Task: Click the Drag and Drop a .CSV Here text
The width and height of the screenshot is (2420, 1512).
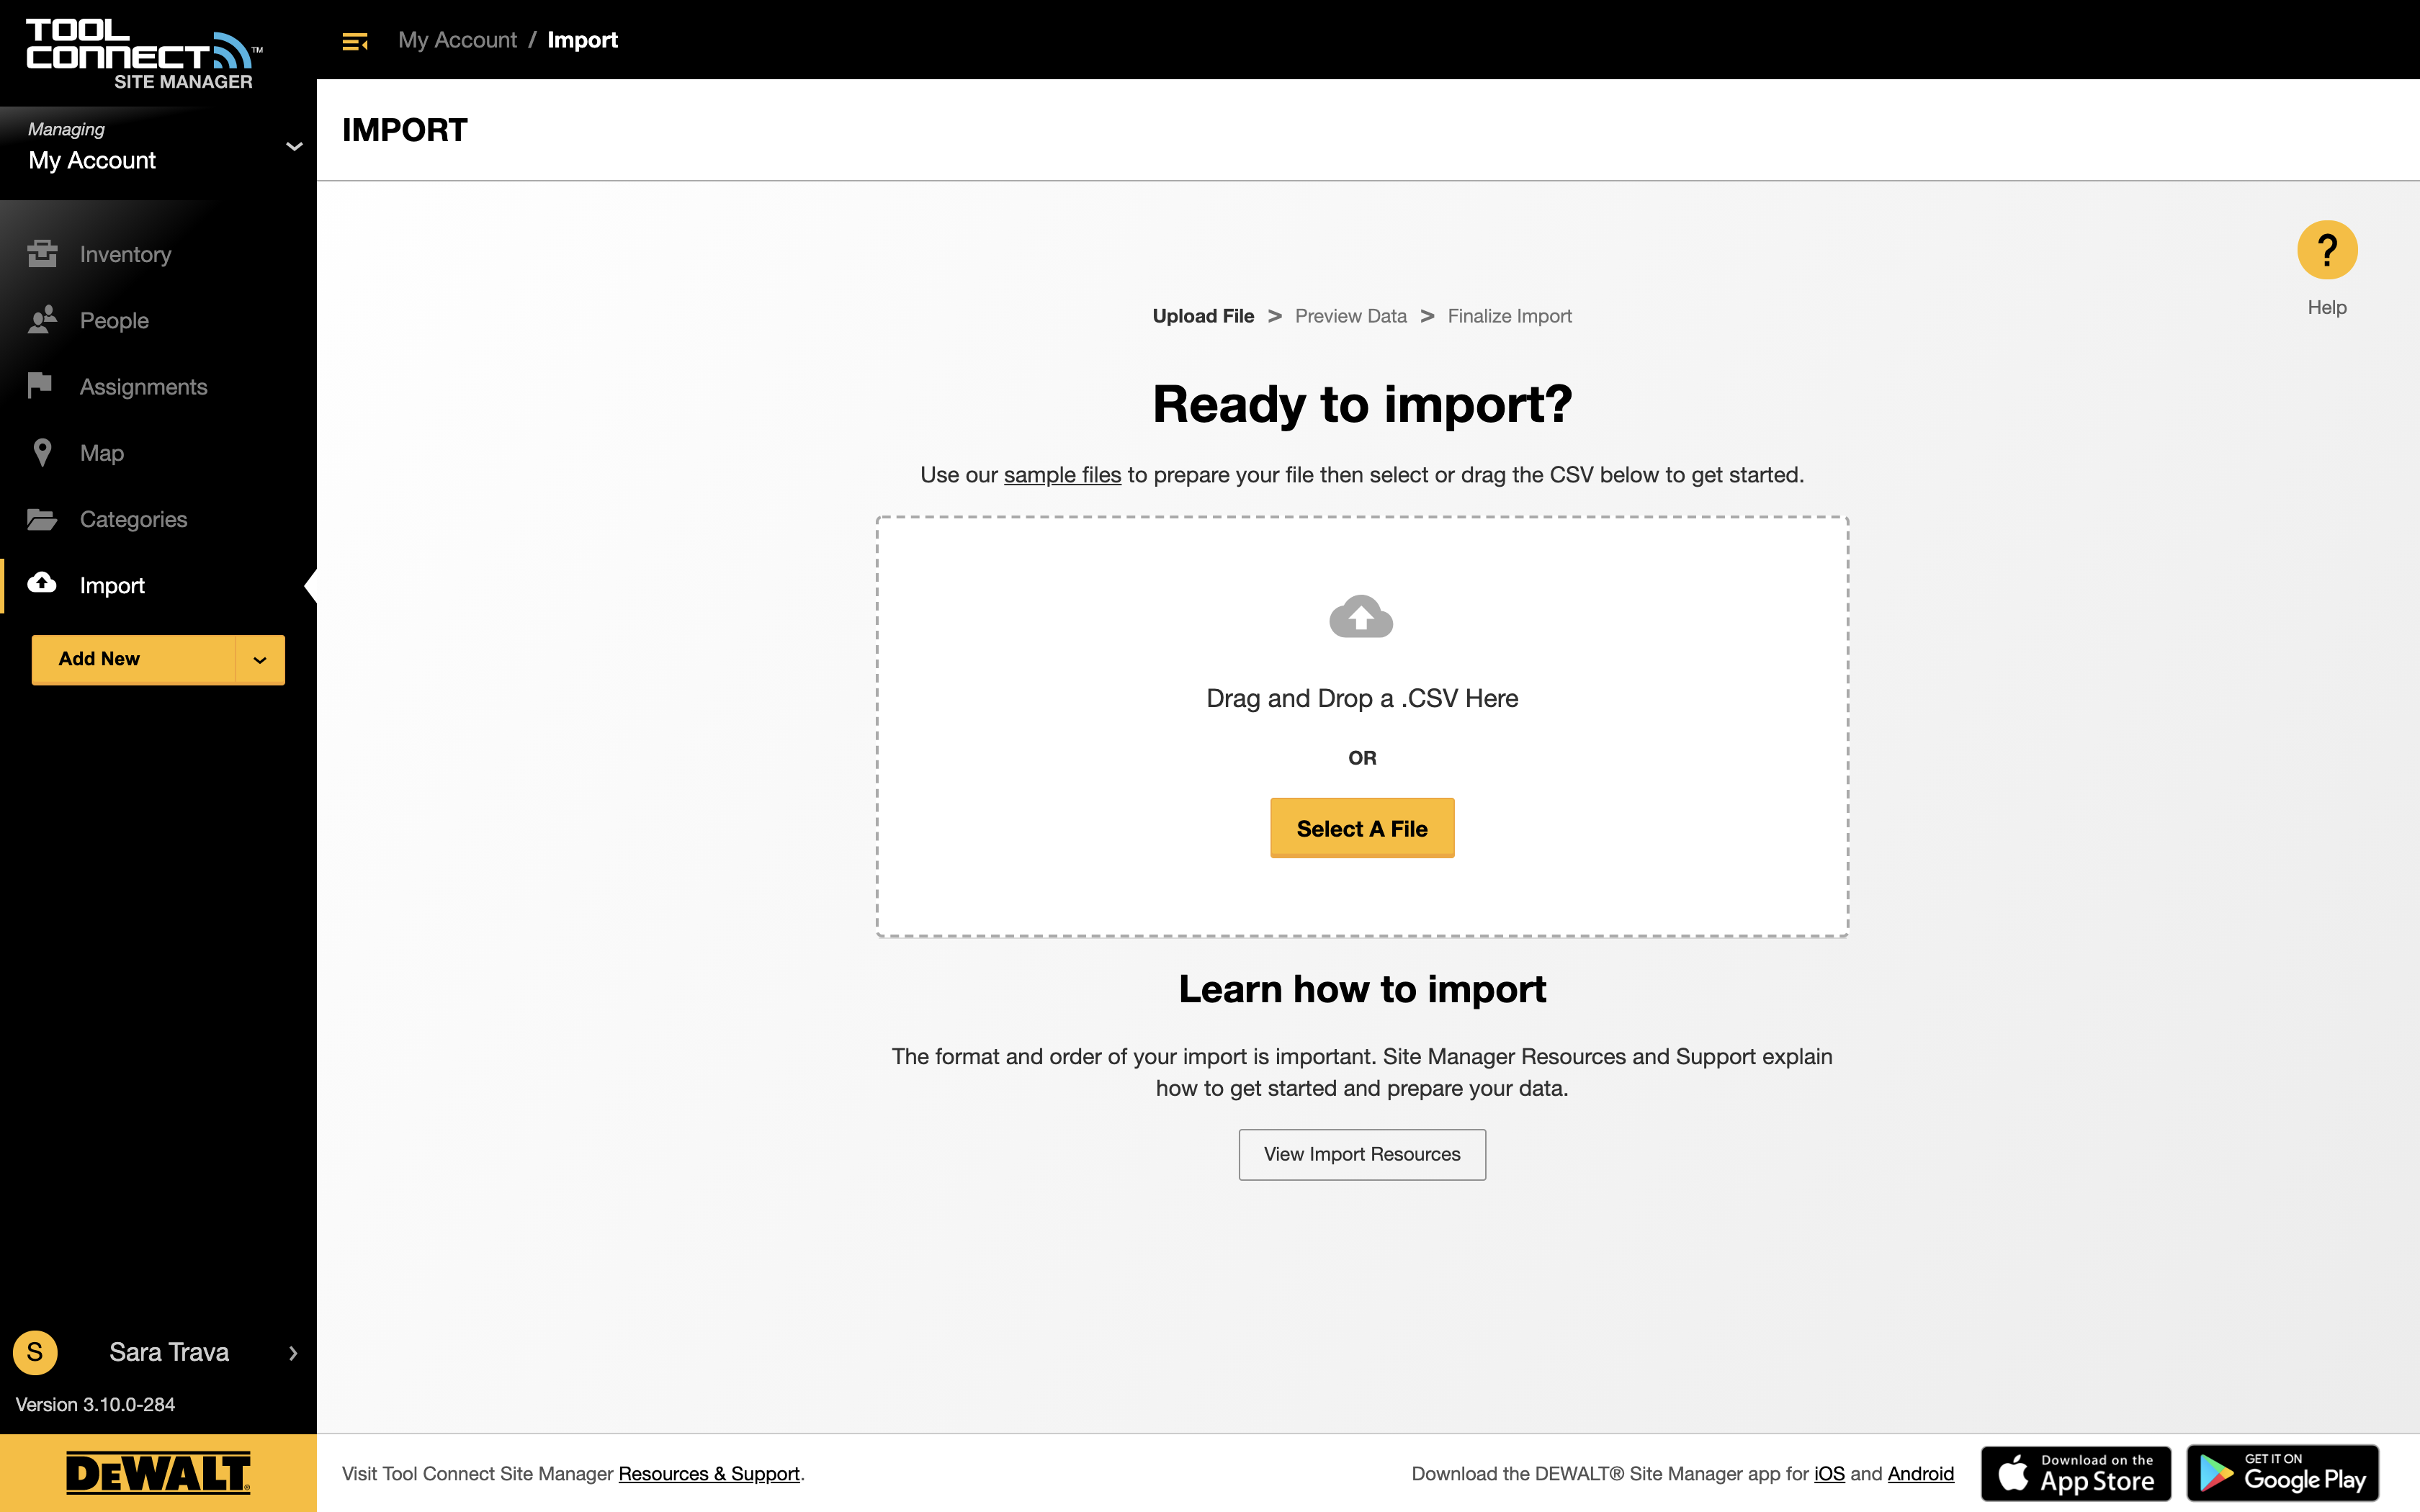Action: 1362,698
